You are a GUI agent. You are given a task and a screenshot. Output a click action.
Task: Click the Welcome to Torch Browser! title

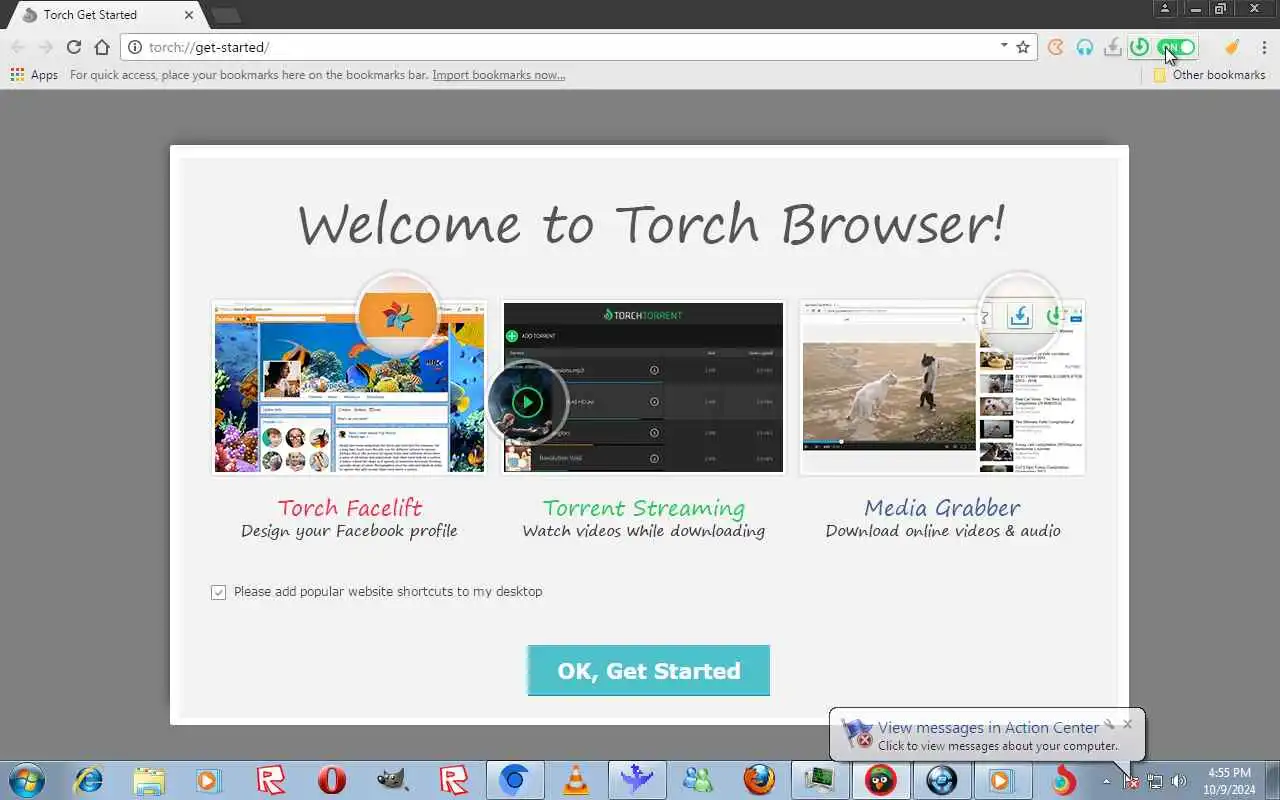point(650,224)
